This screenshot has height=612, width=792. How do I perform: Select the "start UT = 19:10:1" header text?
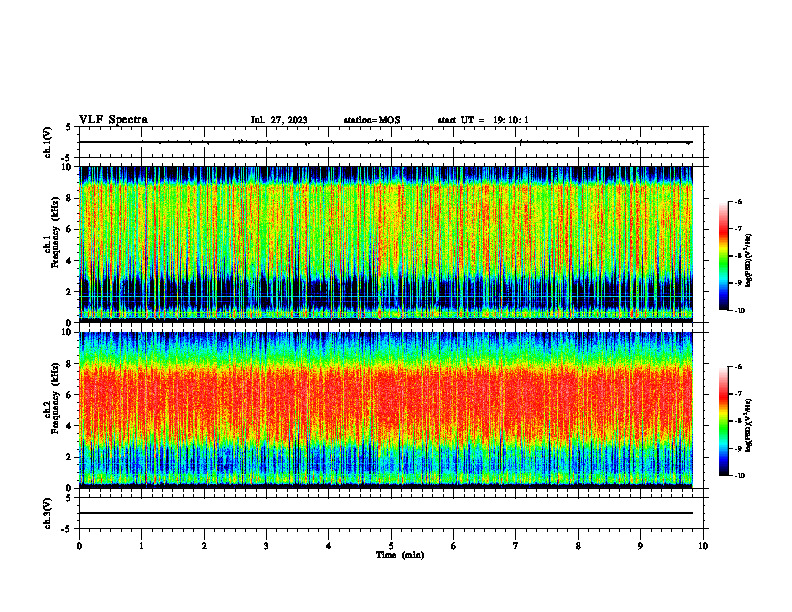coord(483,120)
